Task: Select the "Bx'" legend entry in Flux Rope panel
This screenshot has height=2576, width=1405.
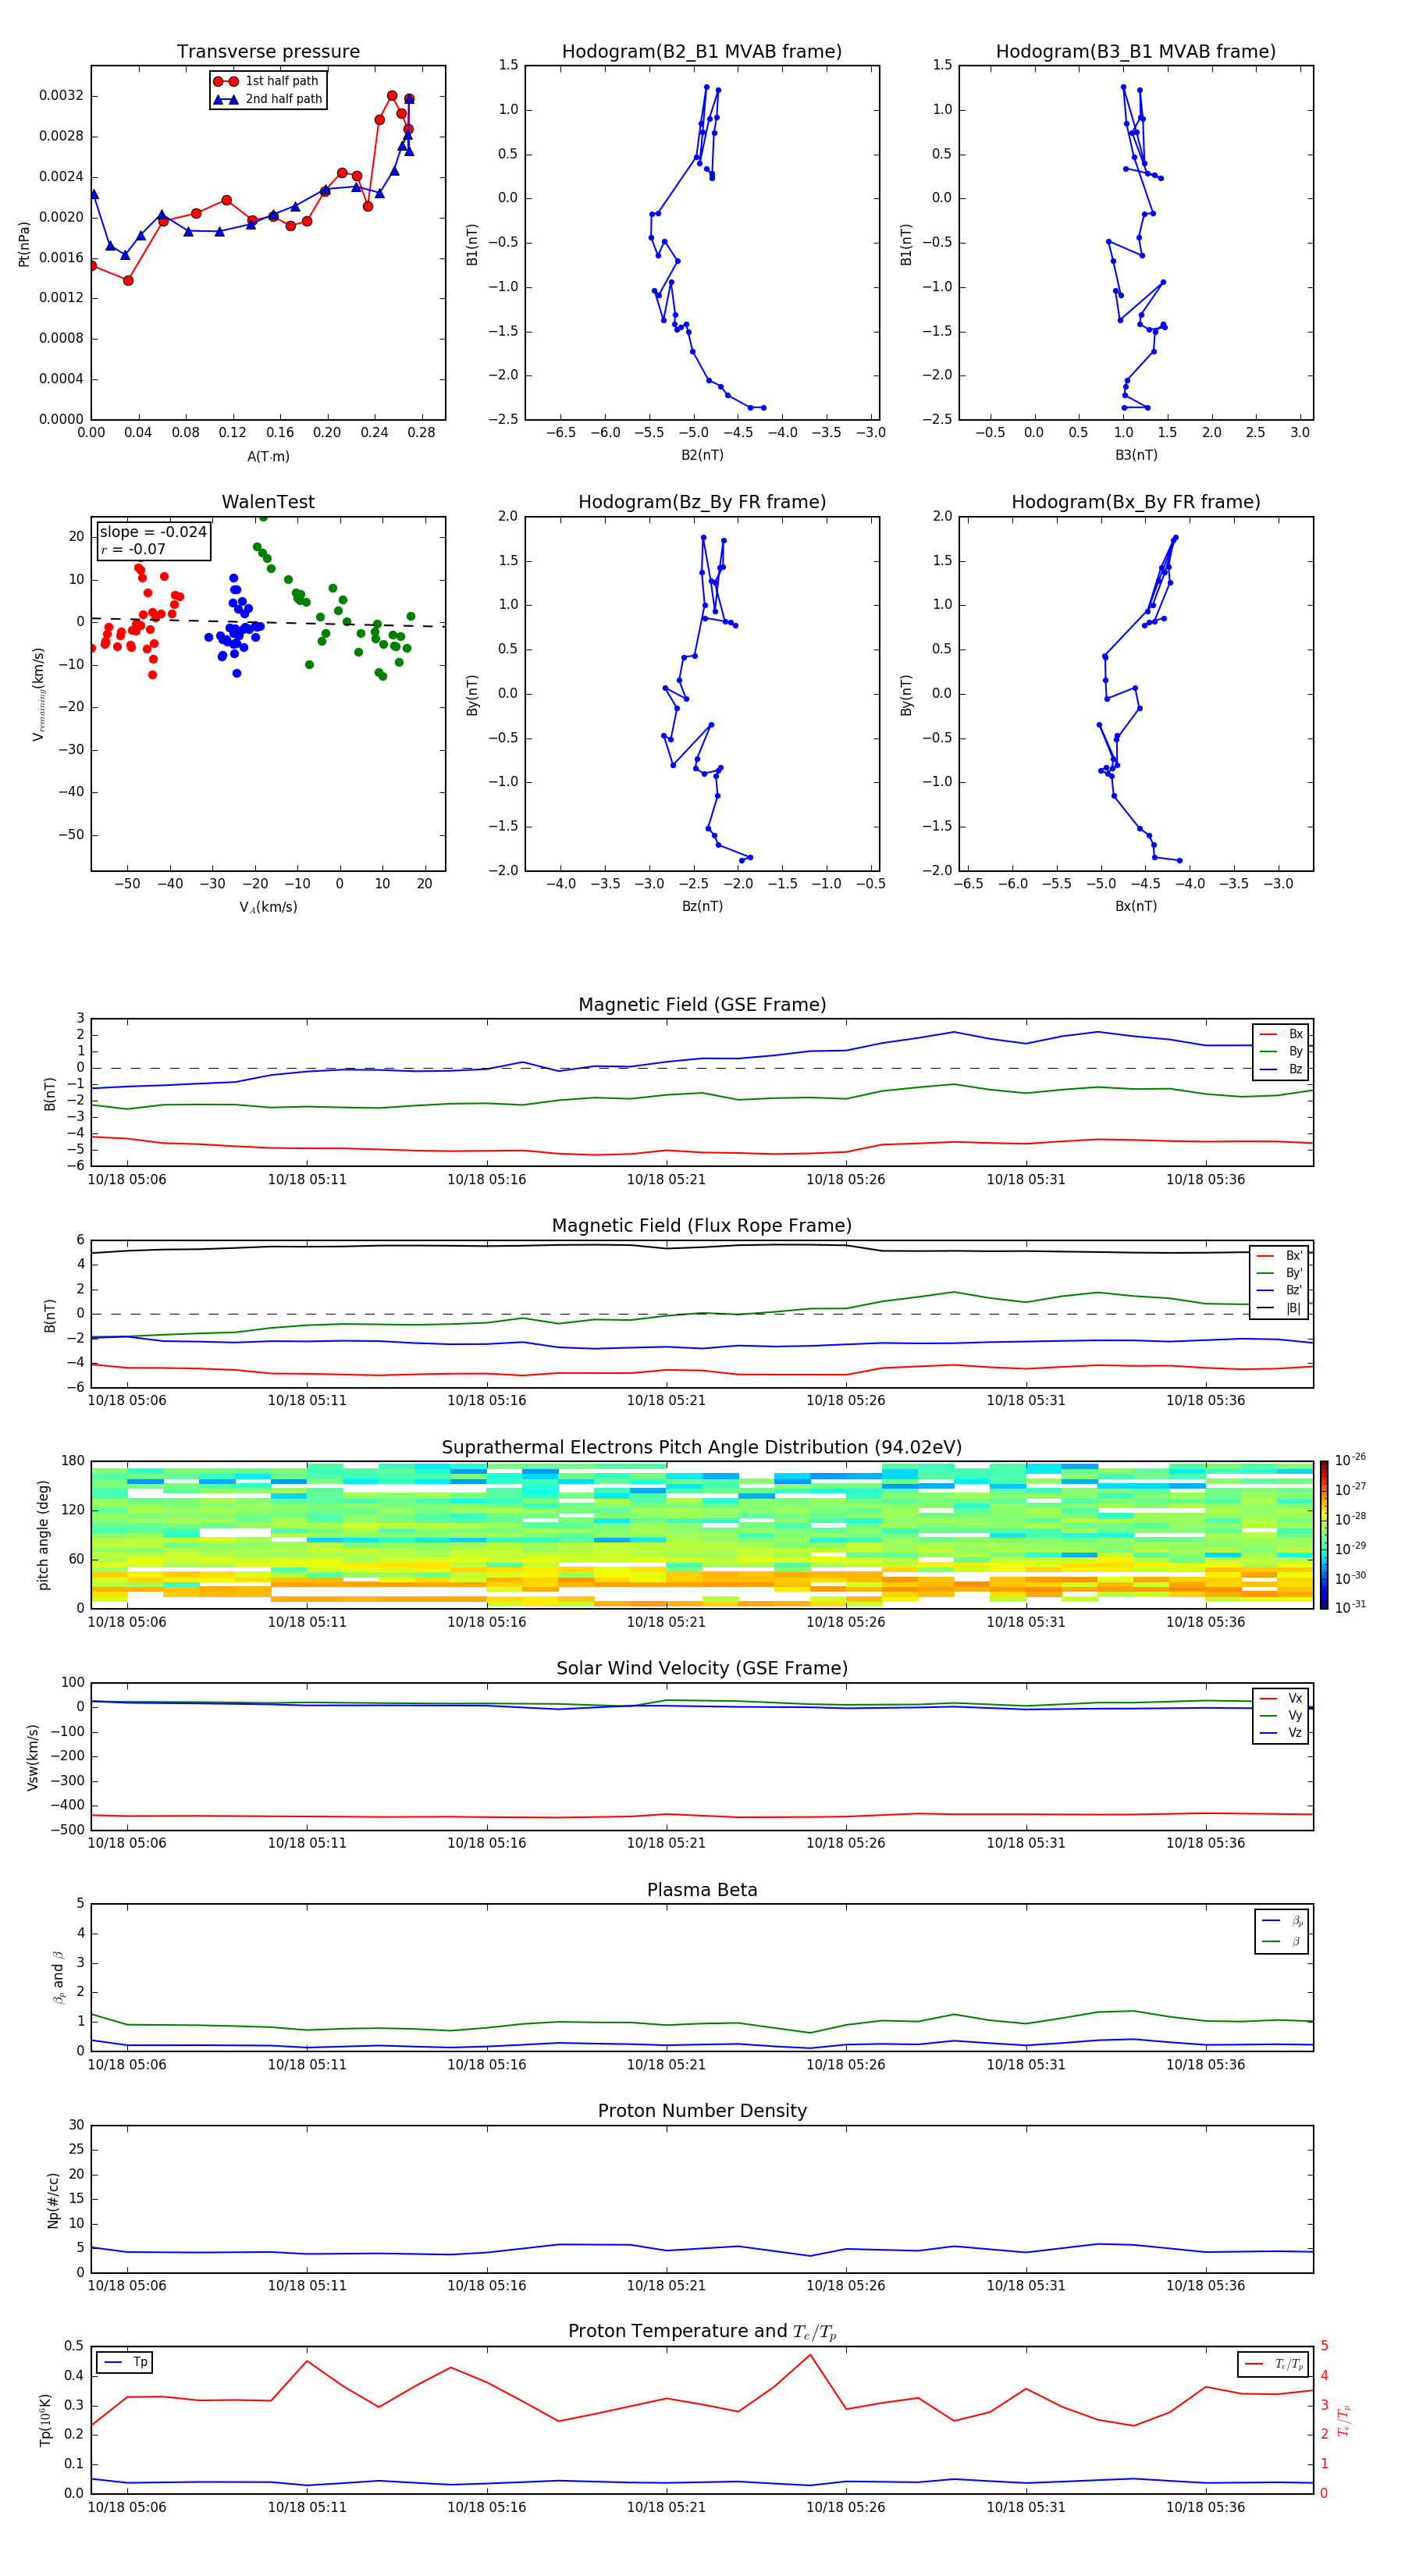Action: point(1280,1256)
